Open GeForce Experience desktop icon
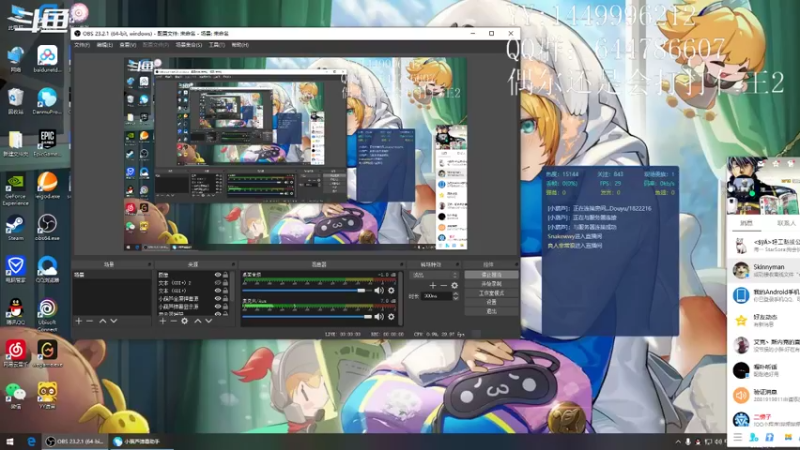 [15, 189]
